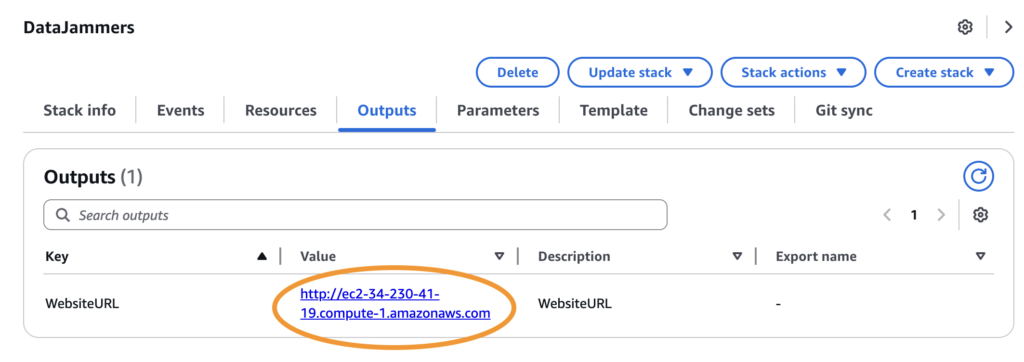Select the Outputs tab
Viewport: 1024px width, 362px height.
coord(387,110)
